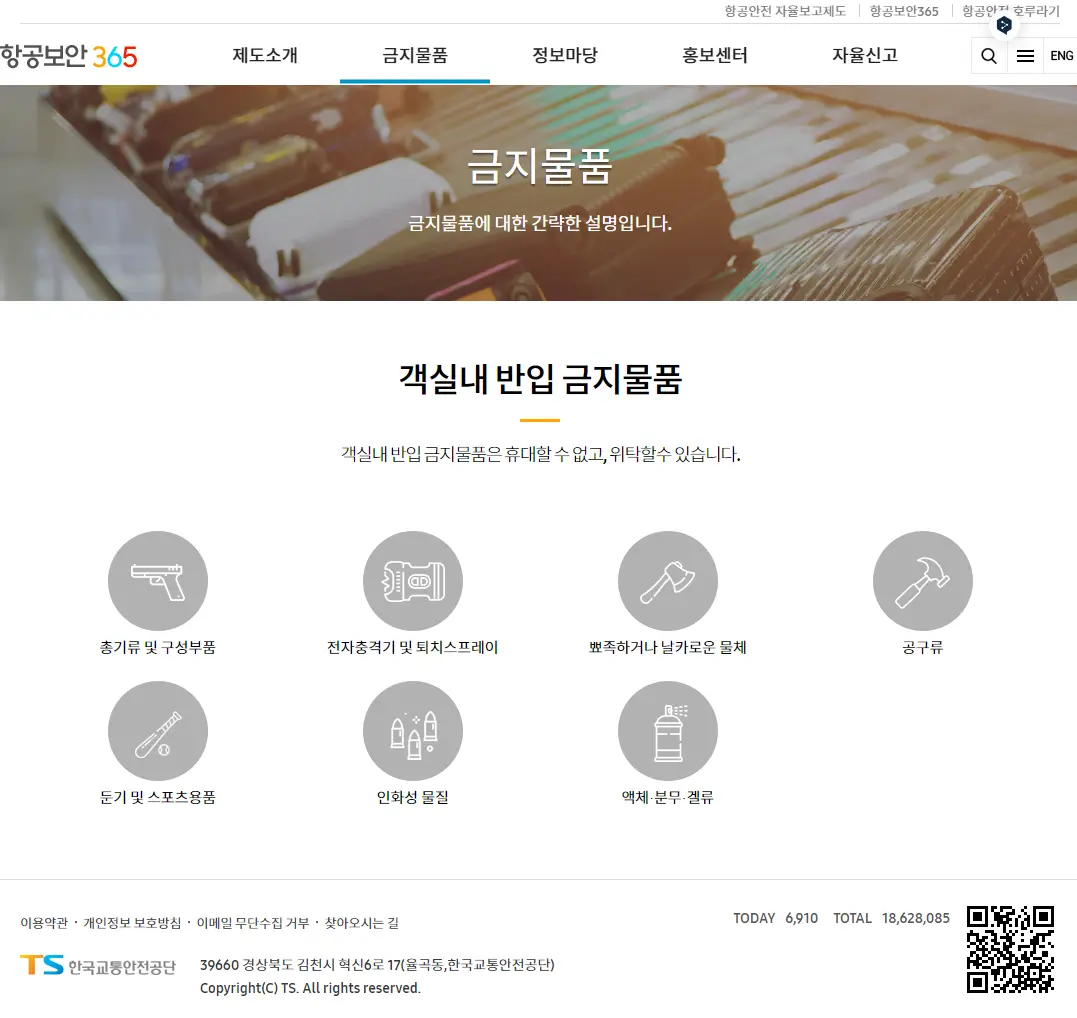The height and width of the screenshot is (1018, 1077).
Task: Click the stun gun and pepper spray icon
Action: coord(412,580)
